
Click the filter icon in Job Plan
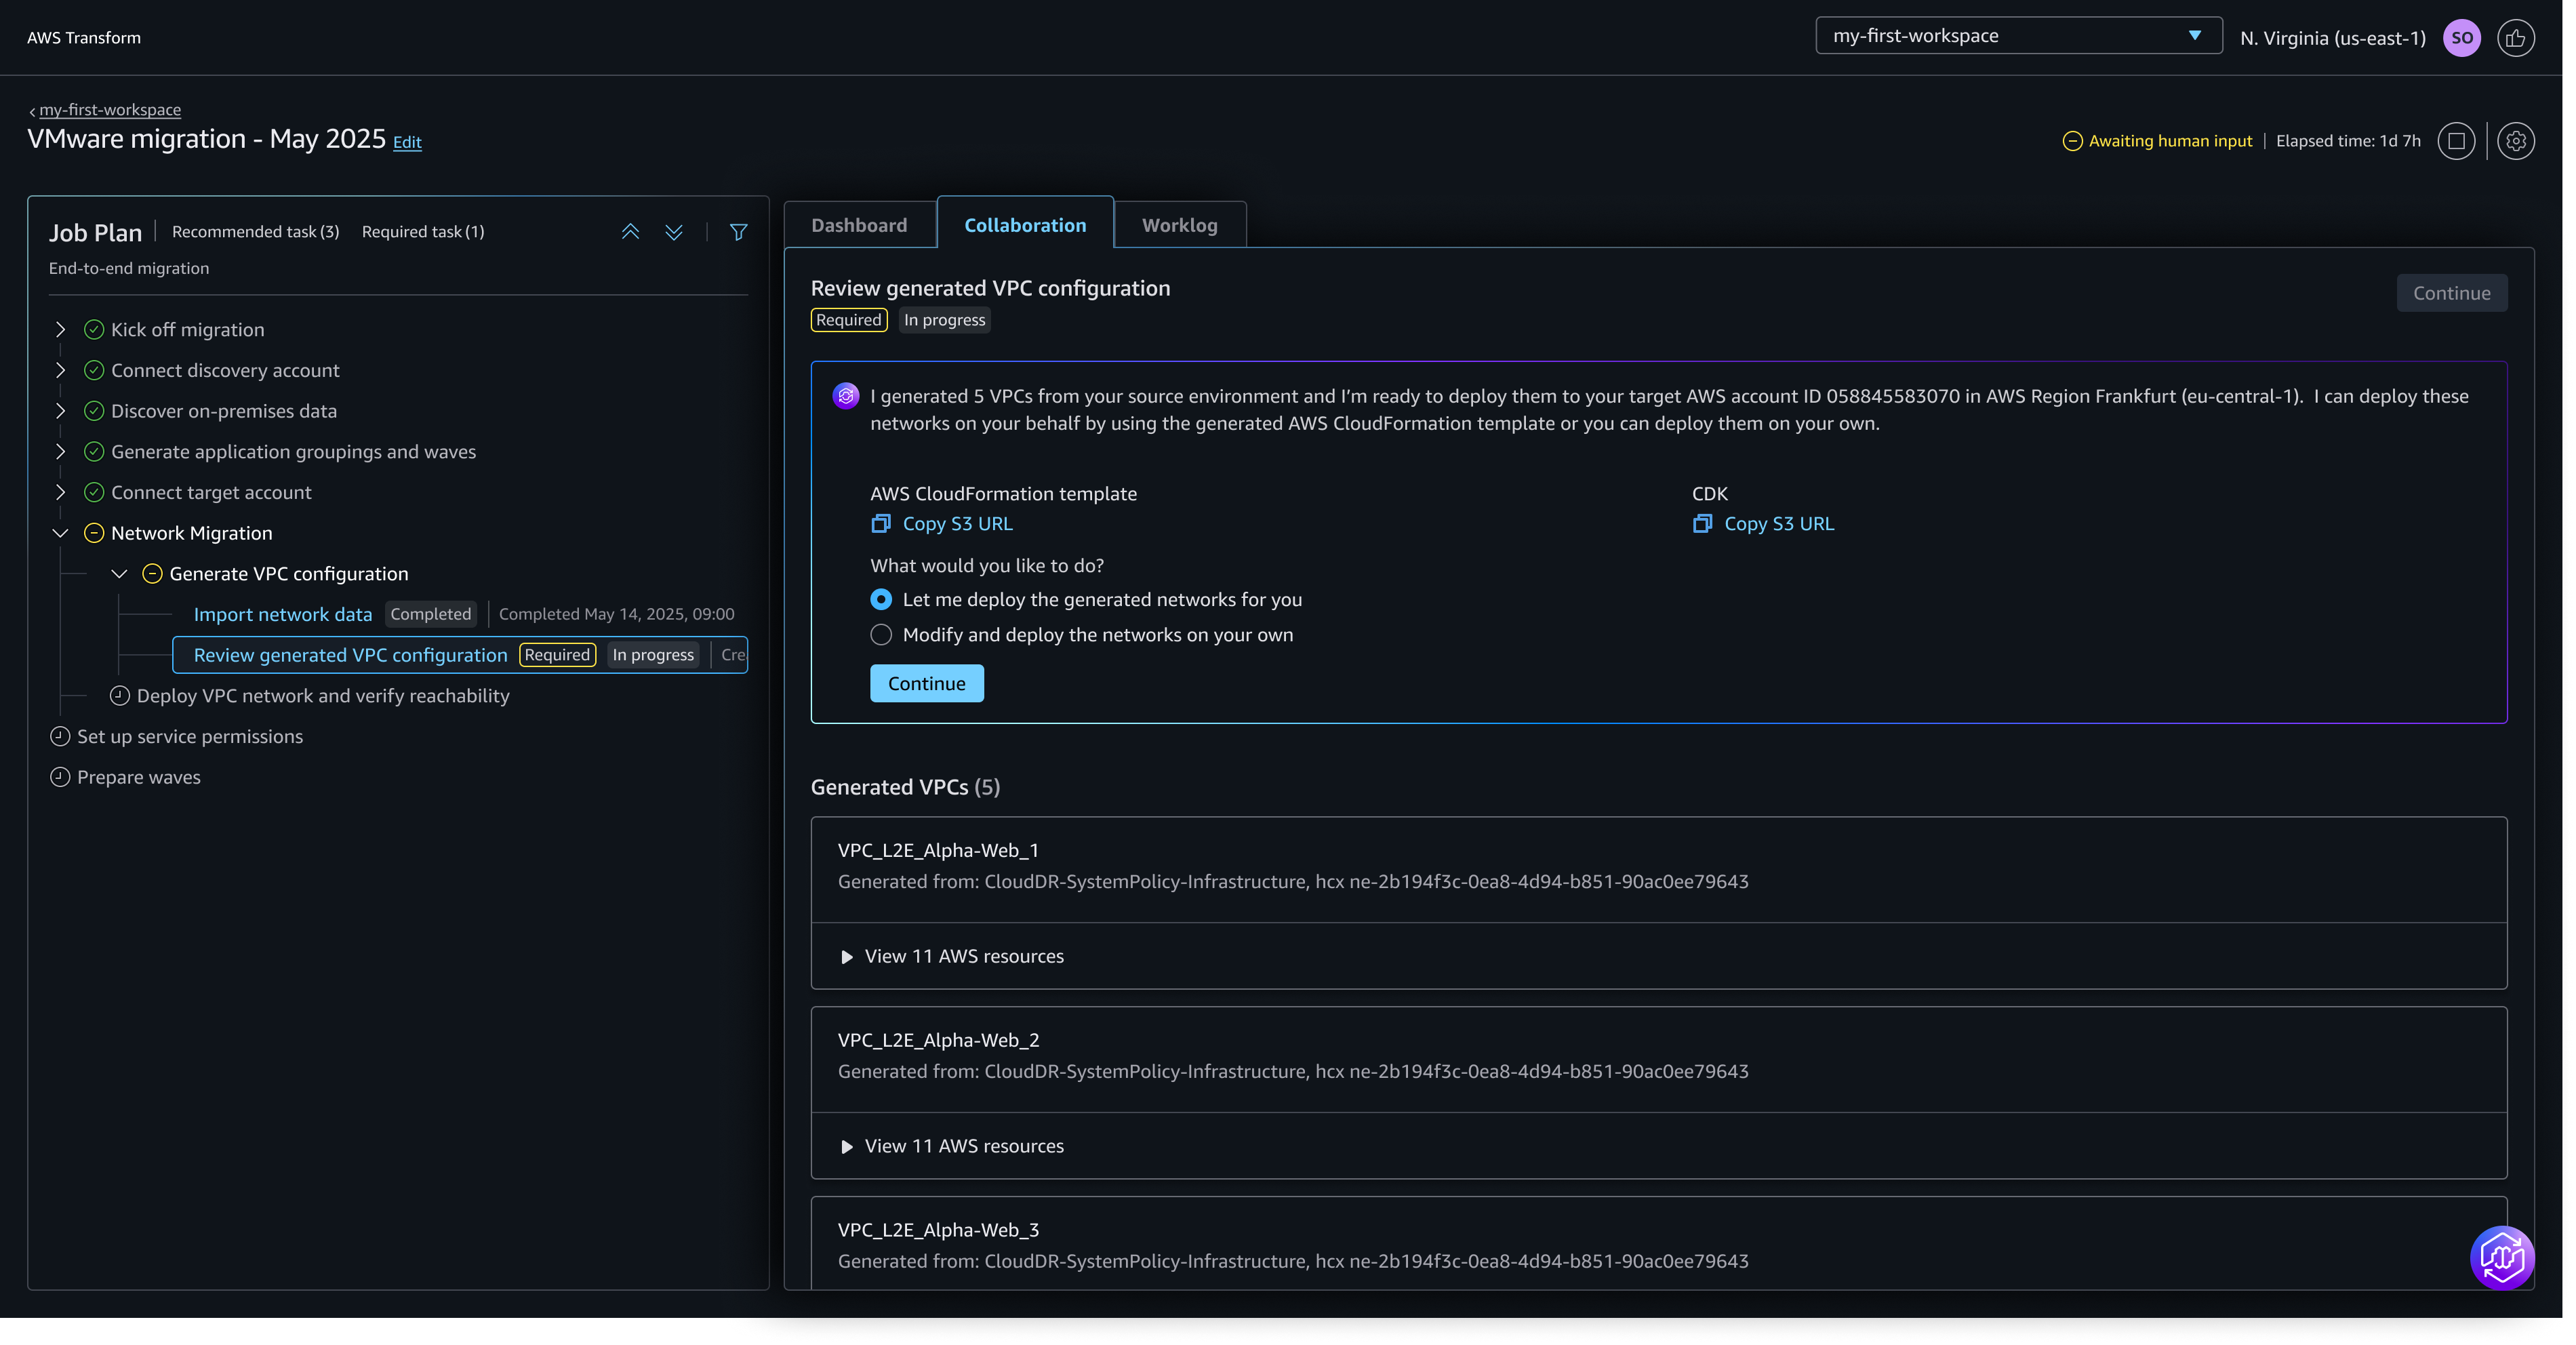click(738, 232)
